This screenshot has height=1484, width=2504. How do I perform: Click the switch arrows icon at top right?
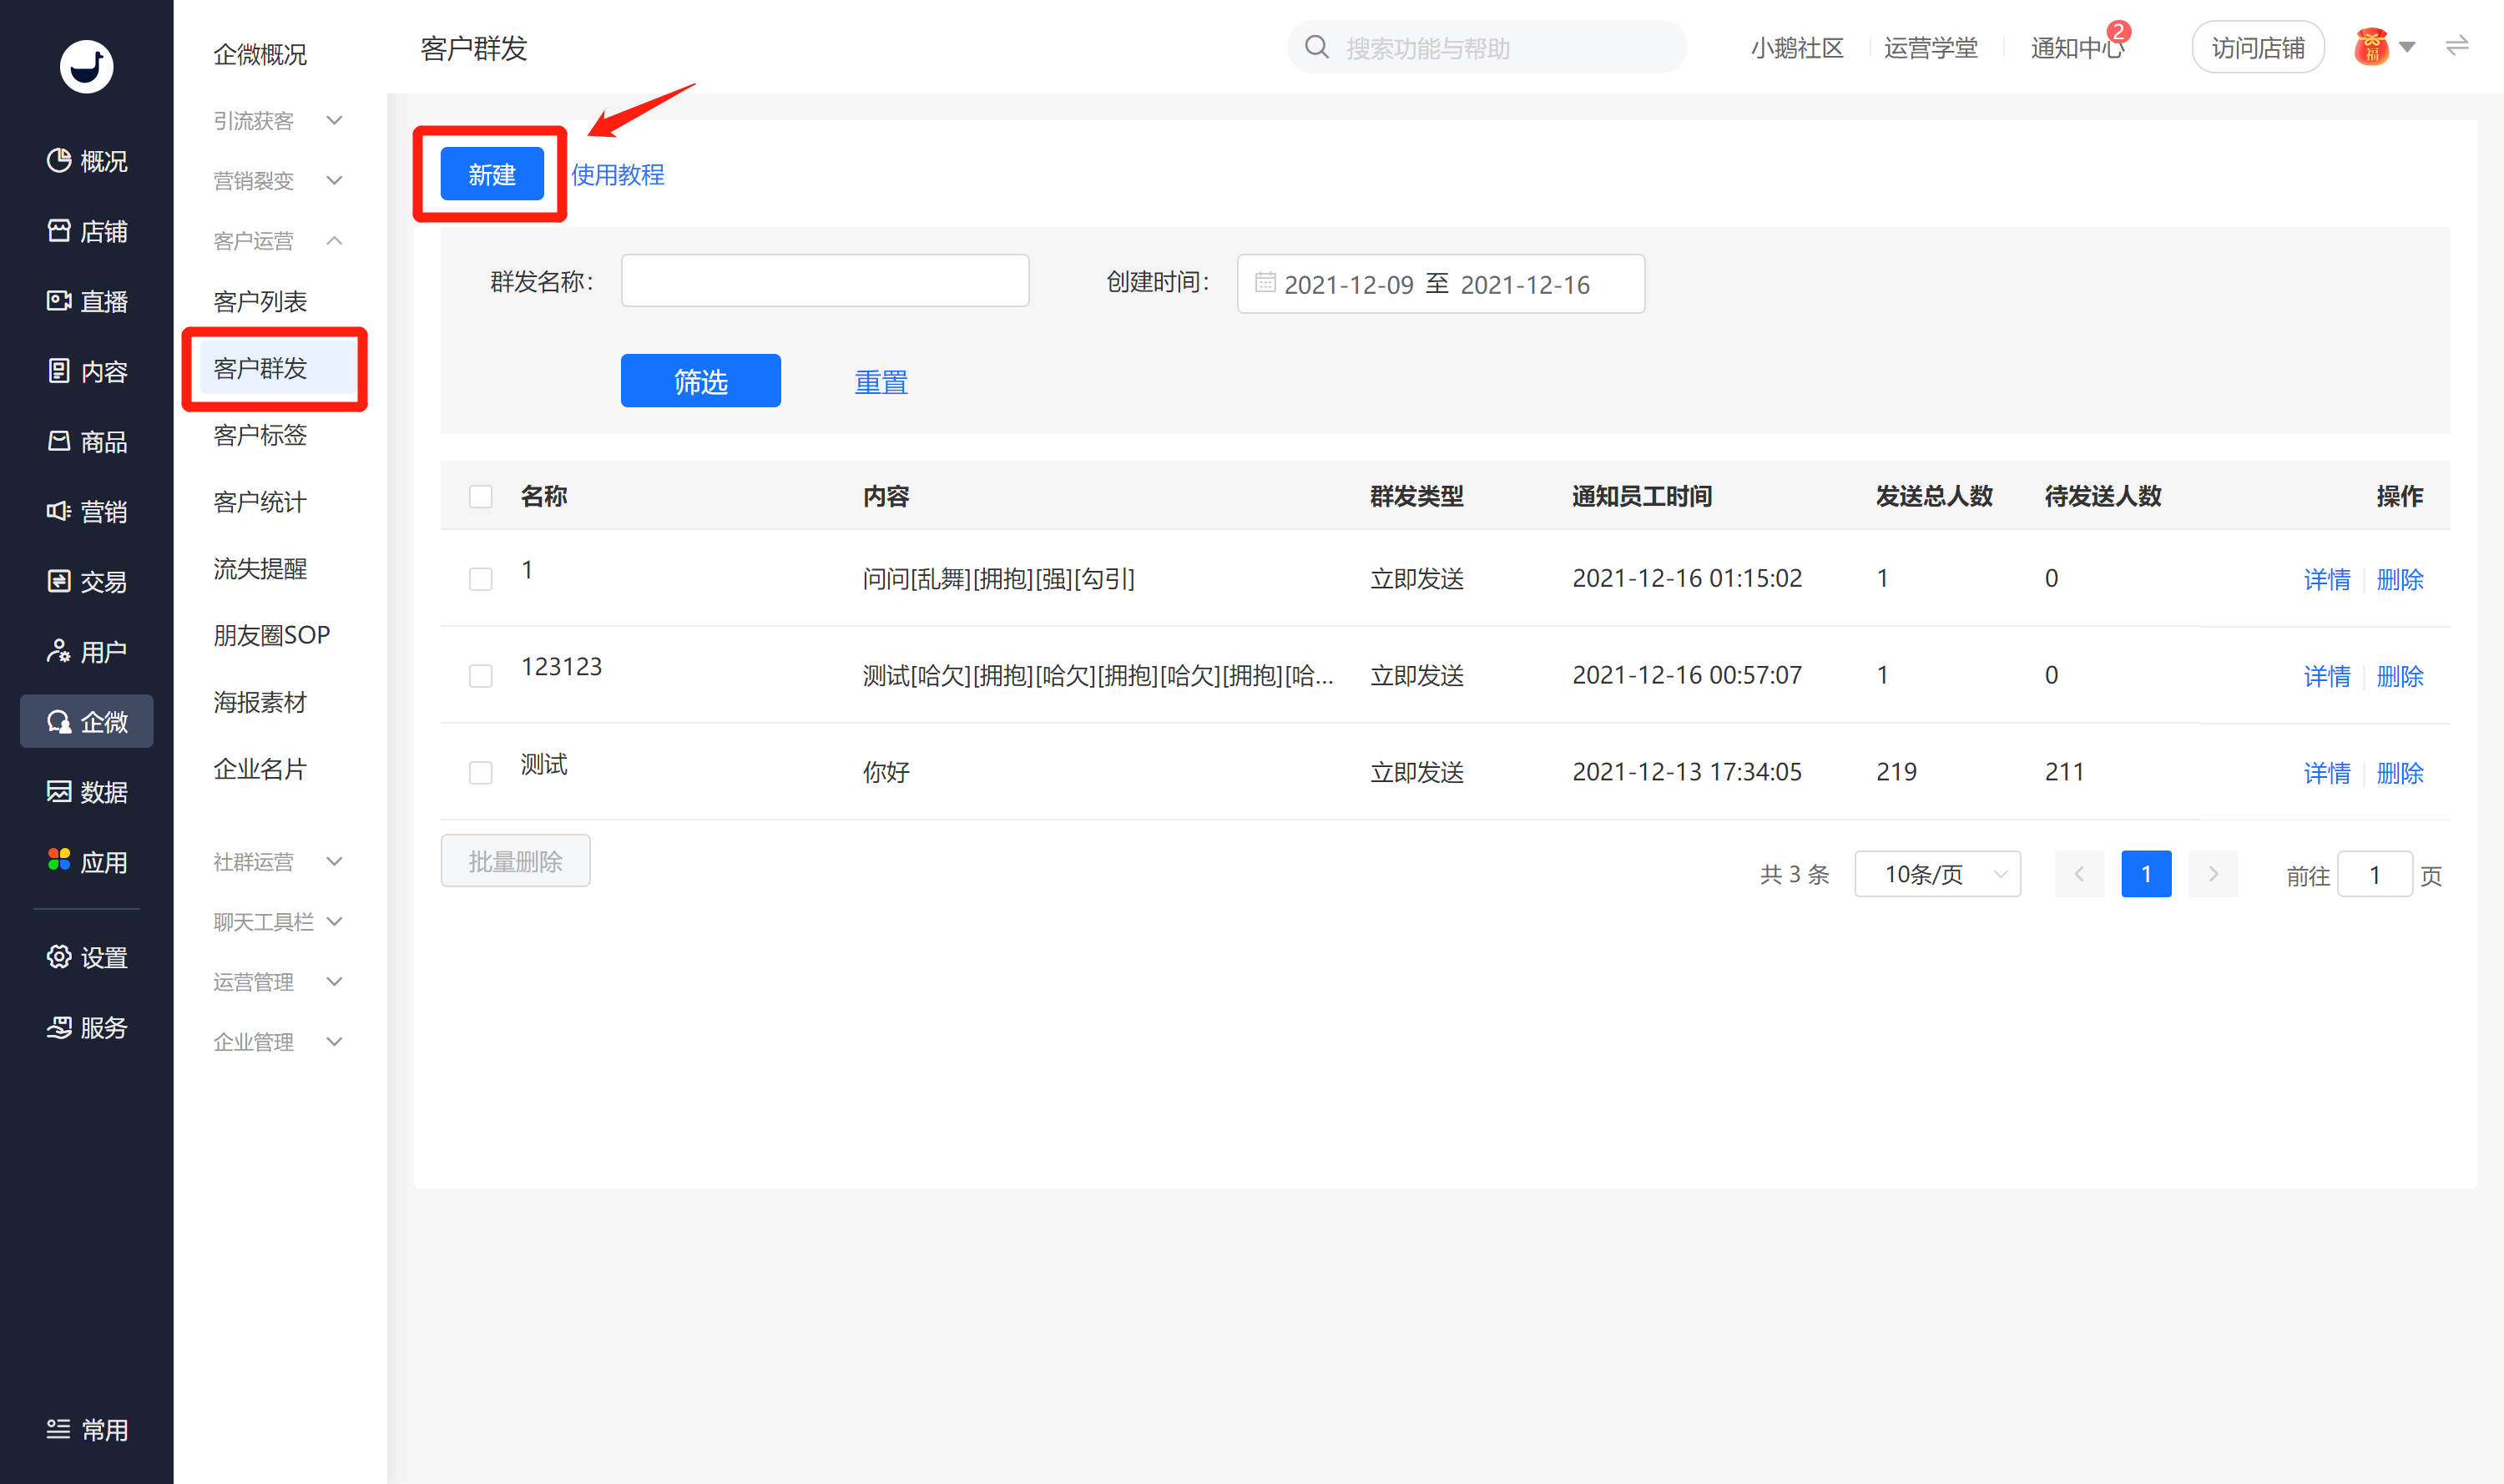[2457, 46]
